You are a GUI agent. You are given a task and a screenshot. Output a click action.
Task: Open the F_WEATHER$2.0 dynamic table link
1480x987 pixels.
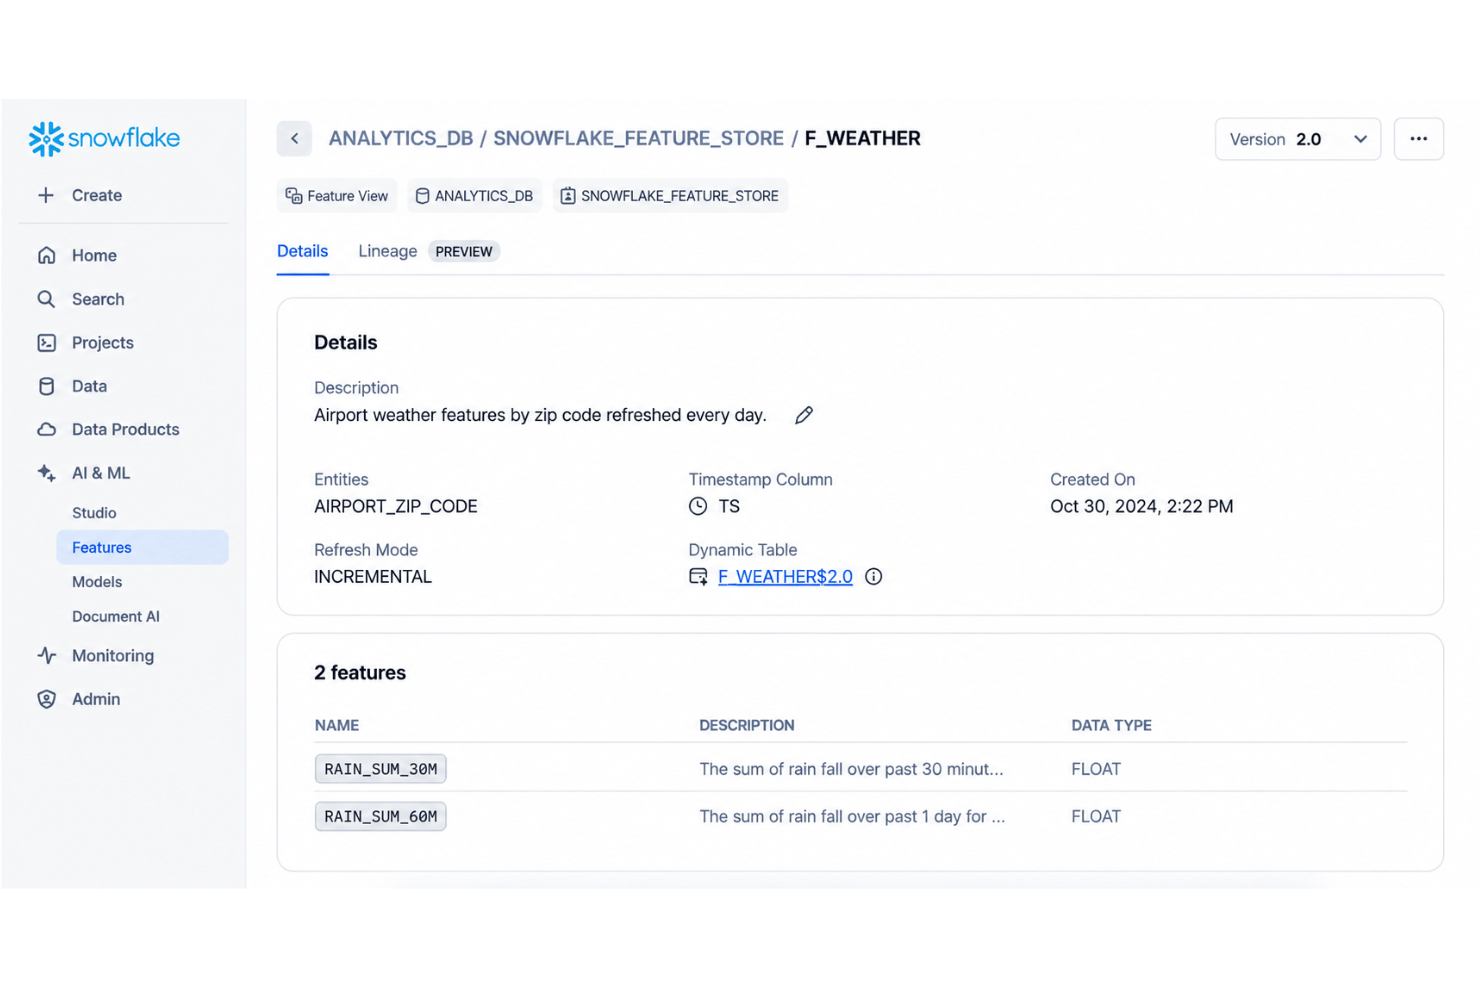785,577
